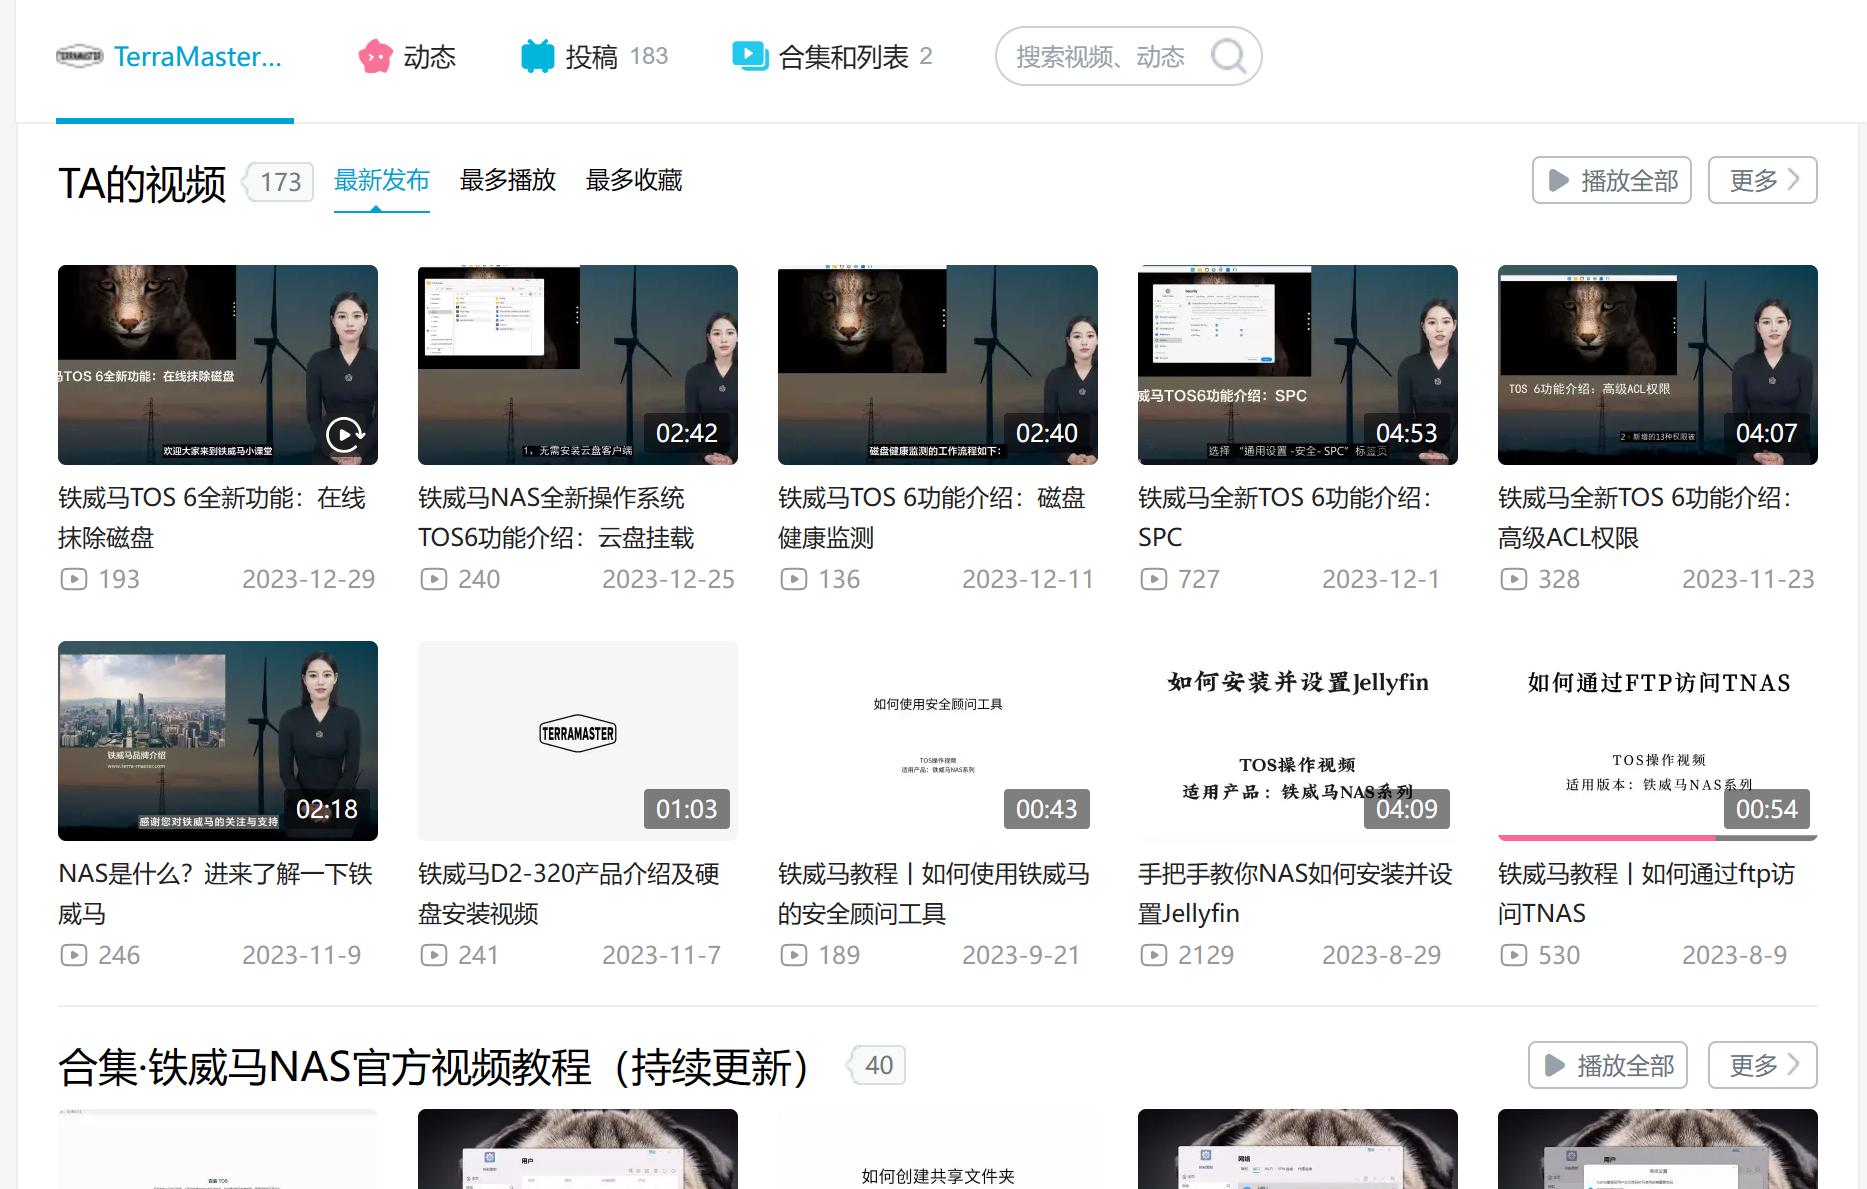The image size is (1867, 1189).
Task: Open title 铁威马教程丨如何通过ftp访问TNAS
Action: tap(1646, 894)
